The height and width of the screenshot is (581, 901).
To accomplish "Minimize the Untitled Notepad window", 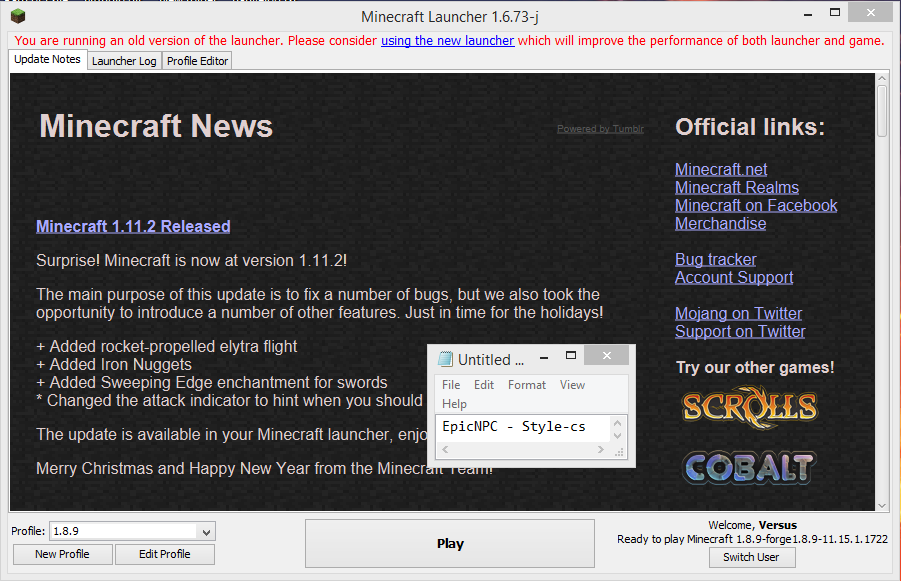I will (544, 357).
